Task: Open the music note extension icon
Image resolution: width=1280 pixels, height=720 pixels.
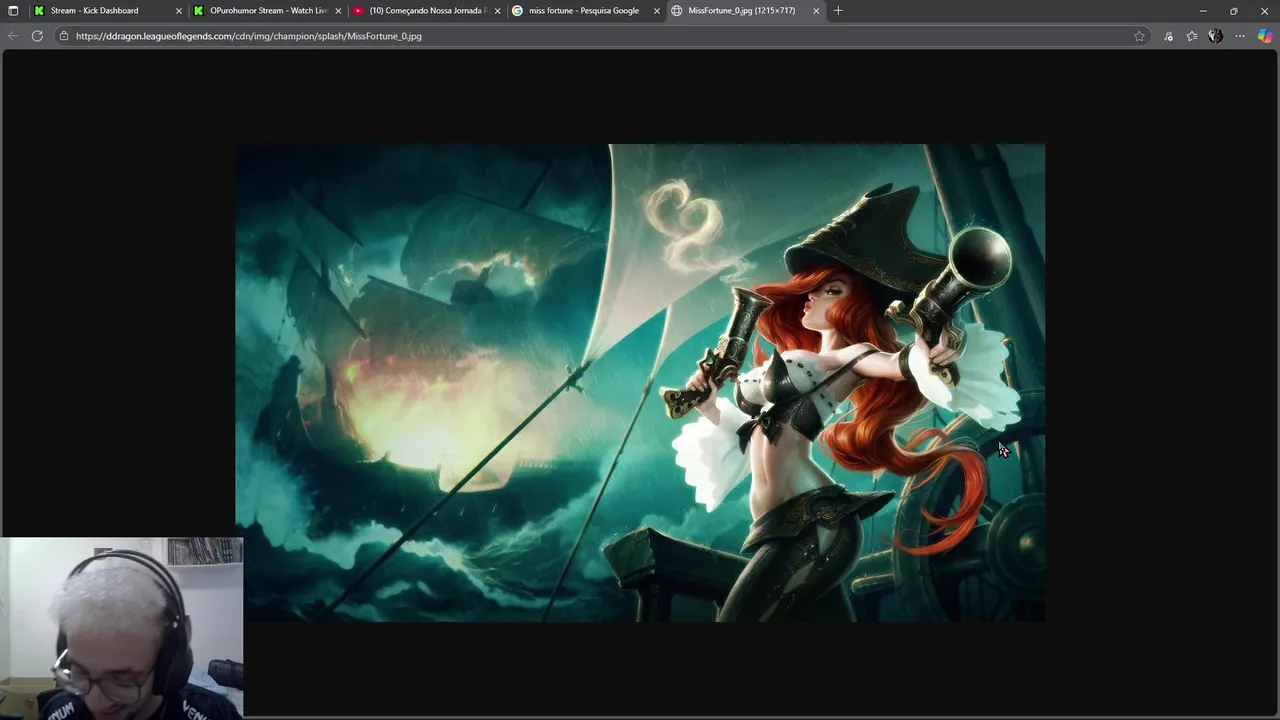Action: (x=1168, y=36)
